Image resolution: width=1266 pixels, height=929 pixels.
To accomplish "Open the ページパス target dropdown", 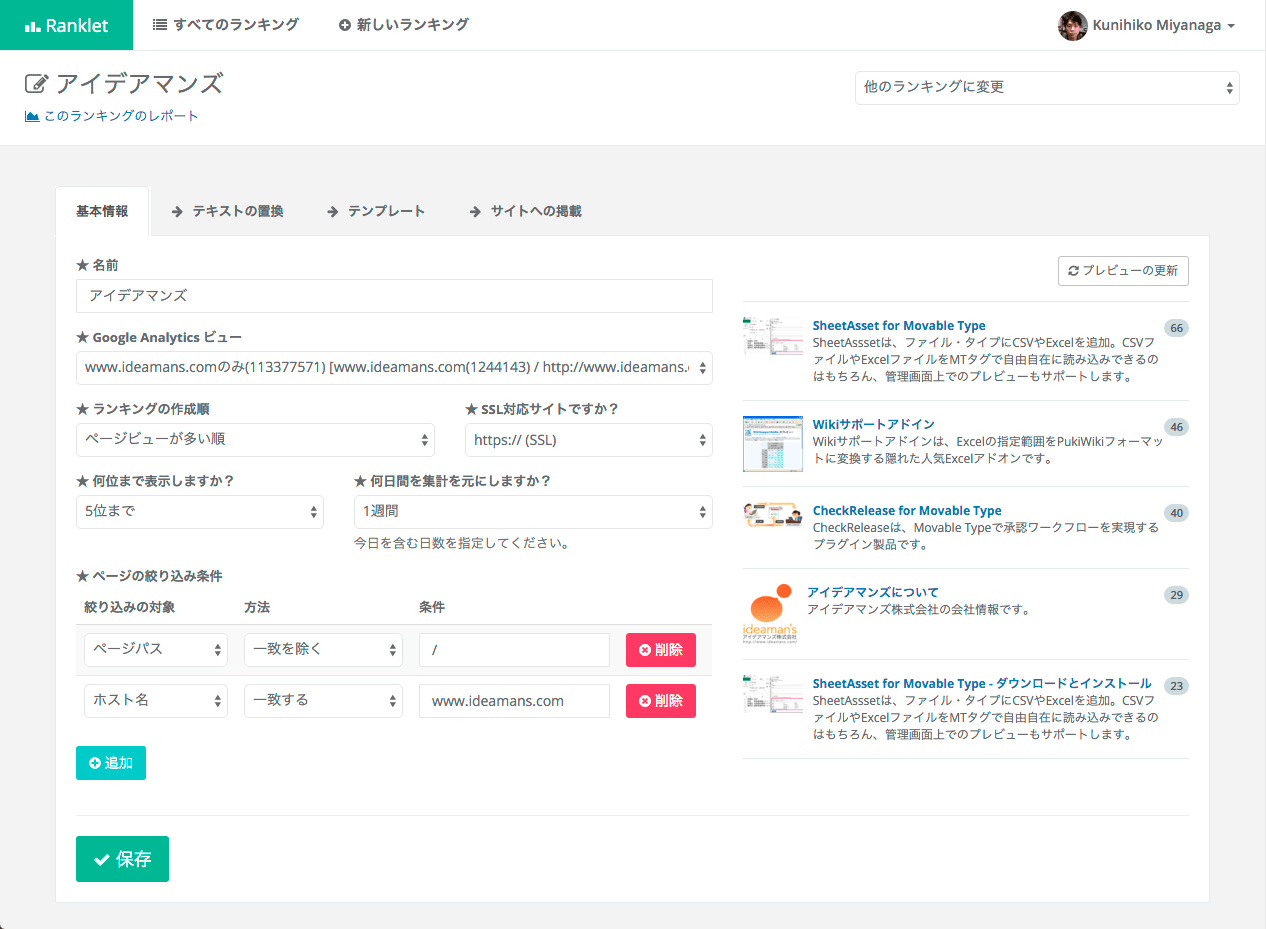I will click(156, 649).
